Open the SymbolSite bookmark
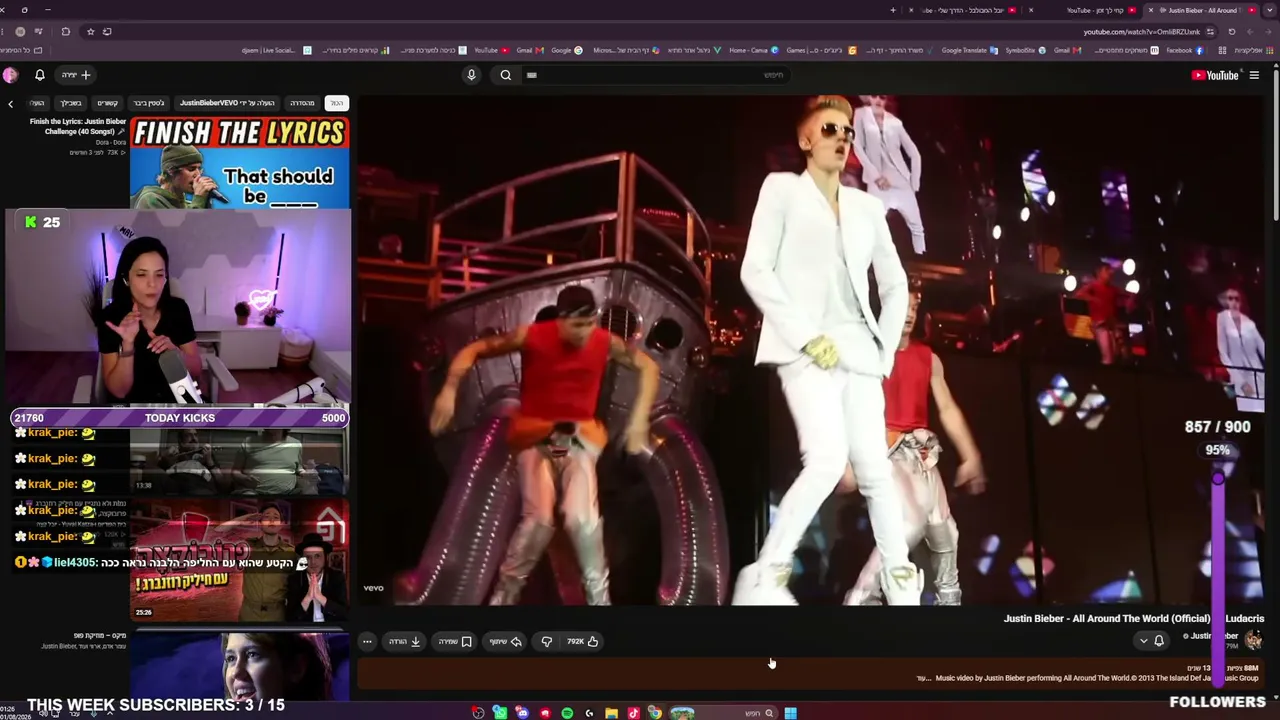Image resolution: width=1280 pixels, height=720 pixels. pyautogui.click(x=1025, y=50)
